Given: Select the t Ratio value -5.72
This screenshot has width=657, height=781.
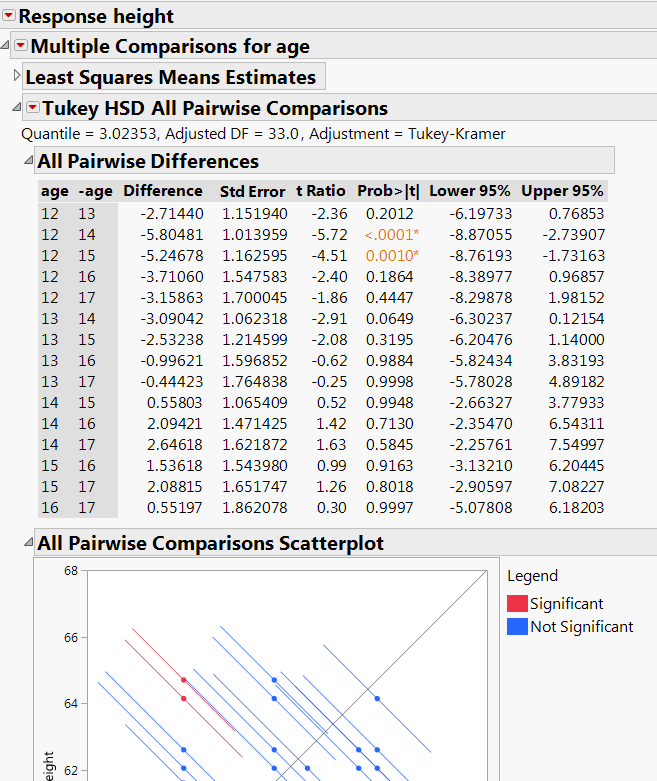Looking at the screenshot, I should (x=329, y=235).
